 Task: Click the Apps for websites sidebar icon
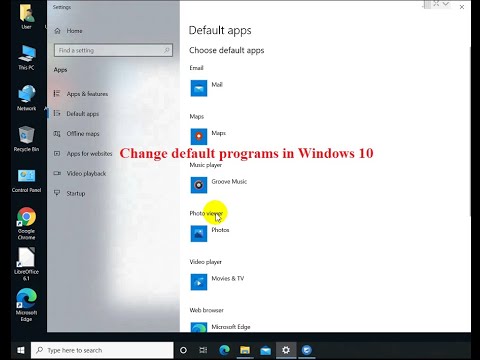point(57,153)
